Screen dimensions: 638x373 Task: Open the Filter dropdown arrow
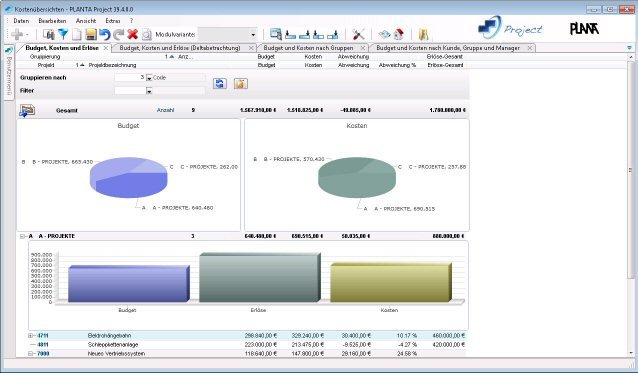coord(149,91)
